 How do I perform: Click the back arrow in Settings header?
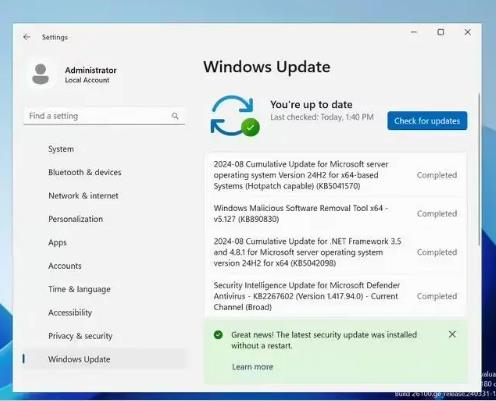coord(27,37)
